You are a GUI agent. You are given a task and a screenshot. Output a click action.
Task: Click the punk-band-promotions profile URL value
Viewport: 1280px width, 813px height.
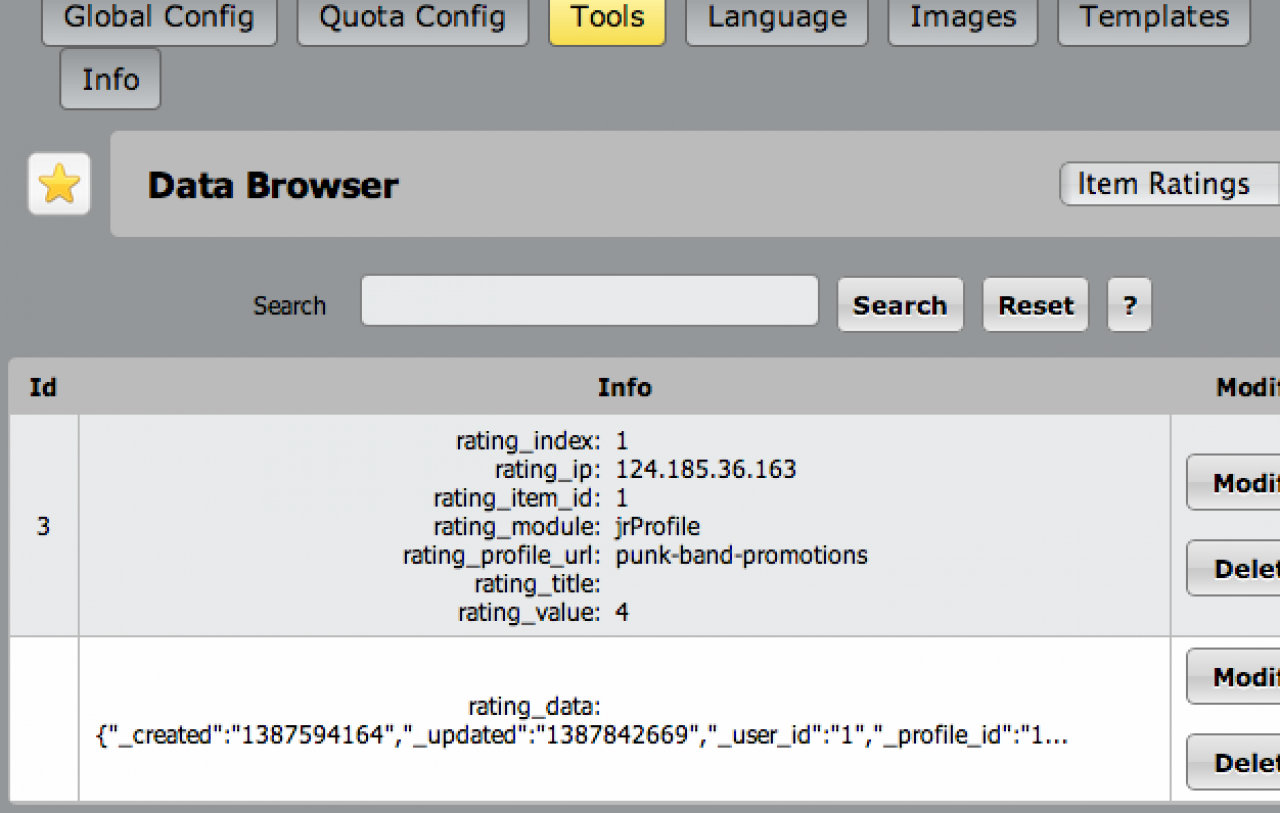(741, 555)
